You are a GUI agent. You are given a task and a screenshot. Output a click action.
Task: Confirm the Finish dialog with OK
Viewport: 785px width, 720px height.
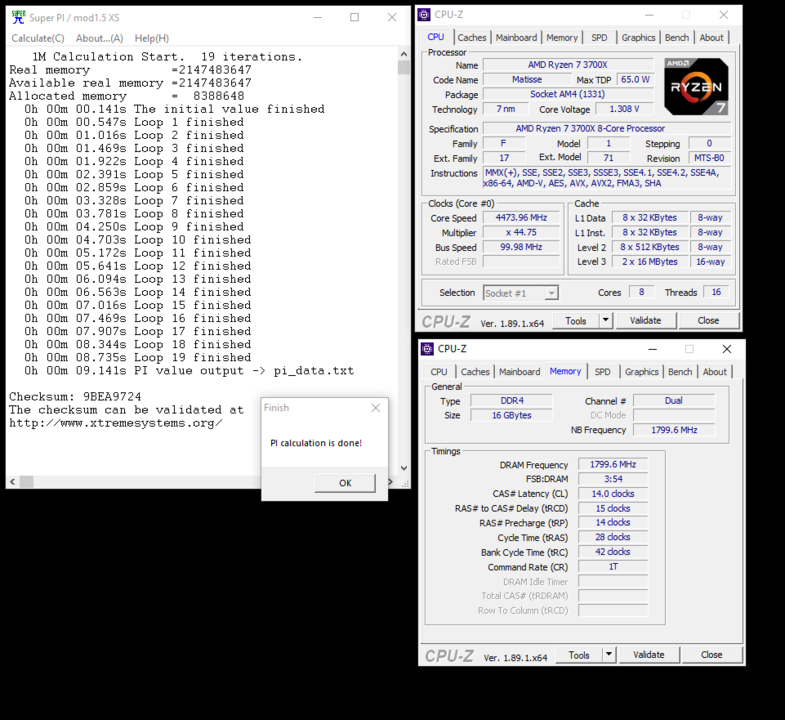tap(345, 483)
